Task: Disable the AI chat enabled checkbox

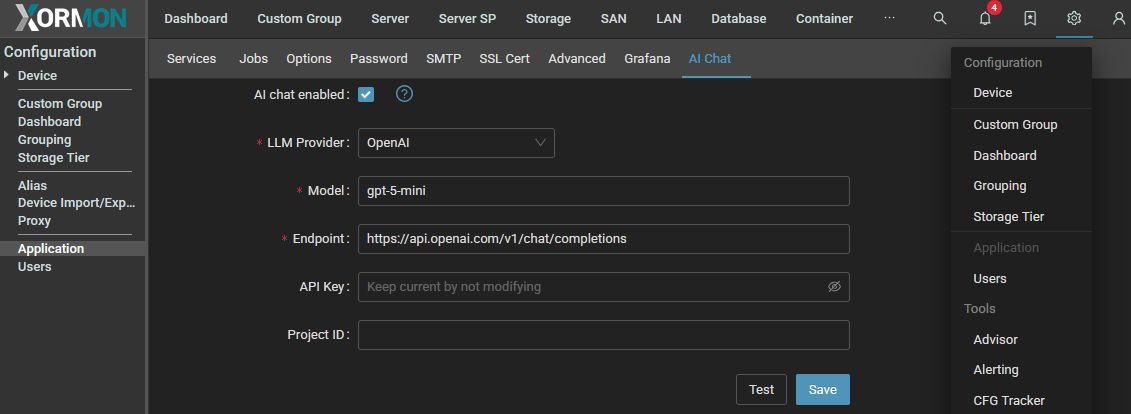Action: tap(366, 94)
